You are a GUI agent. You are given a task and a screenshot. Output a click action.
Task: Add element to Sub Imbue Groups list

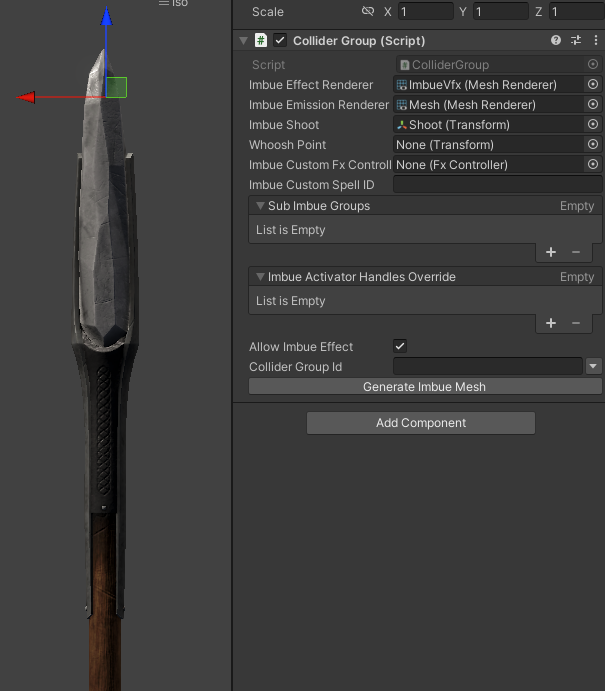[551, 252]
